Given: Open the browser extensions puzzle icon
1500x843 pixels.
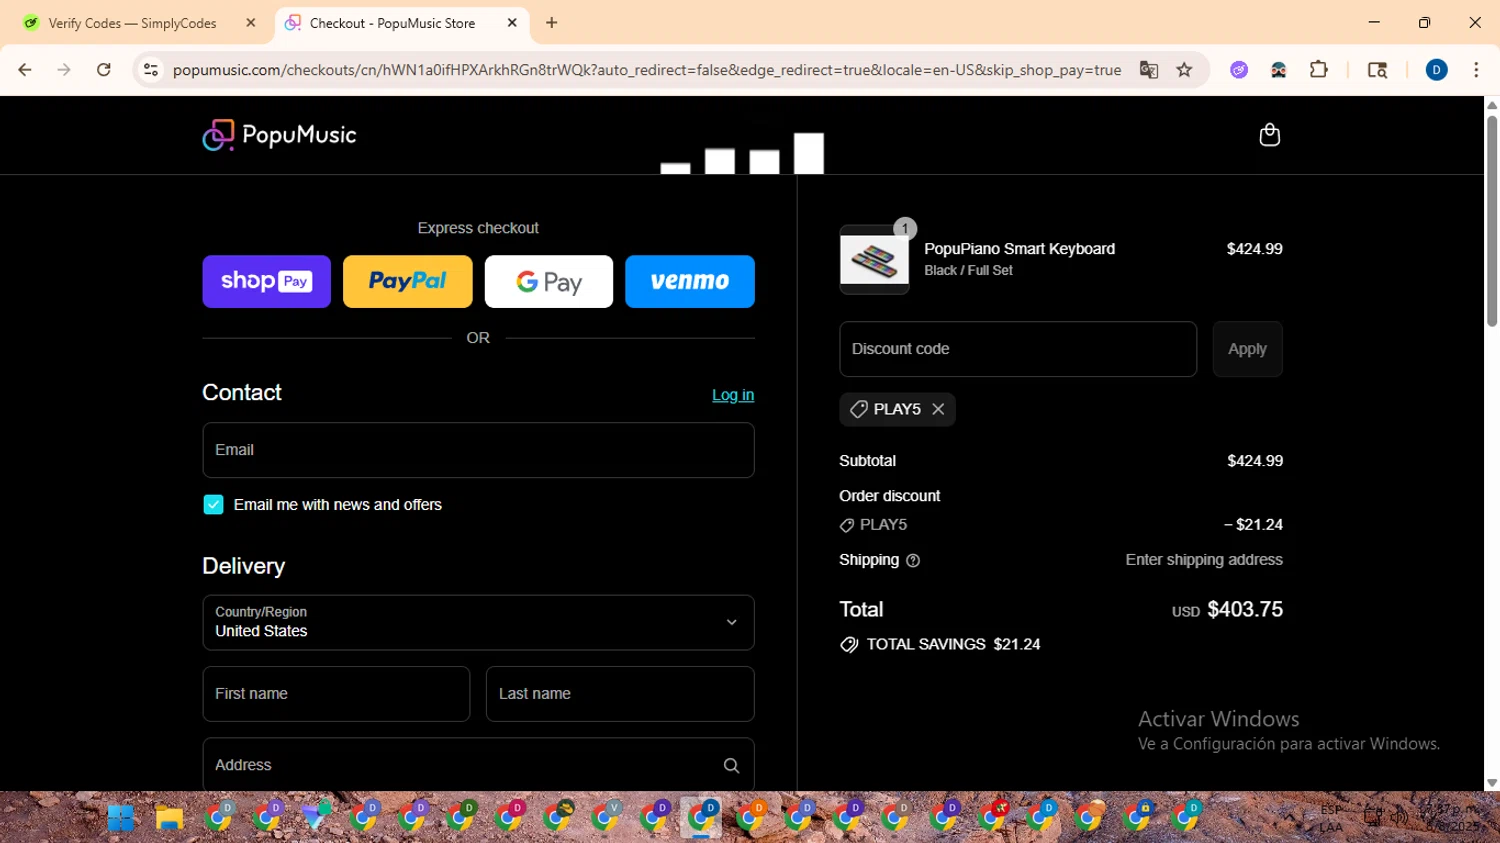Looking at the screenshot, I should click(x=1319, y=70).
